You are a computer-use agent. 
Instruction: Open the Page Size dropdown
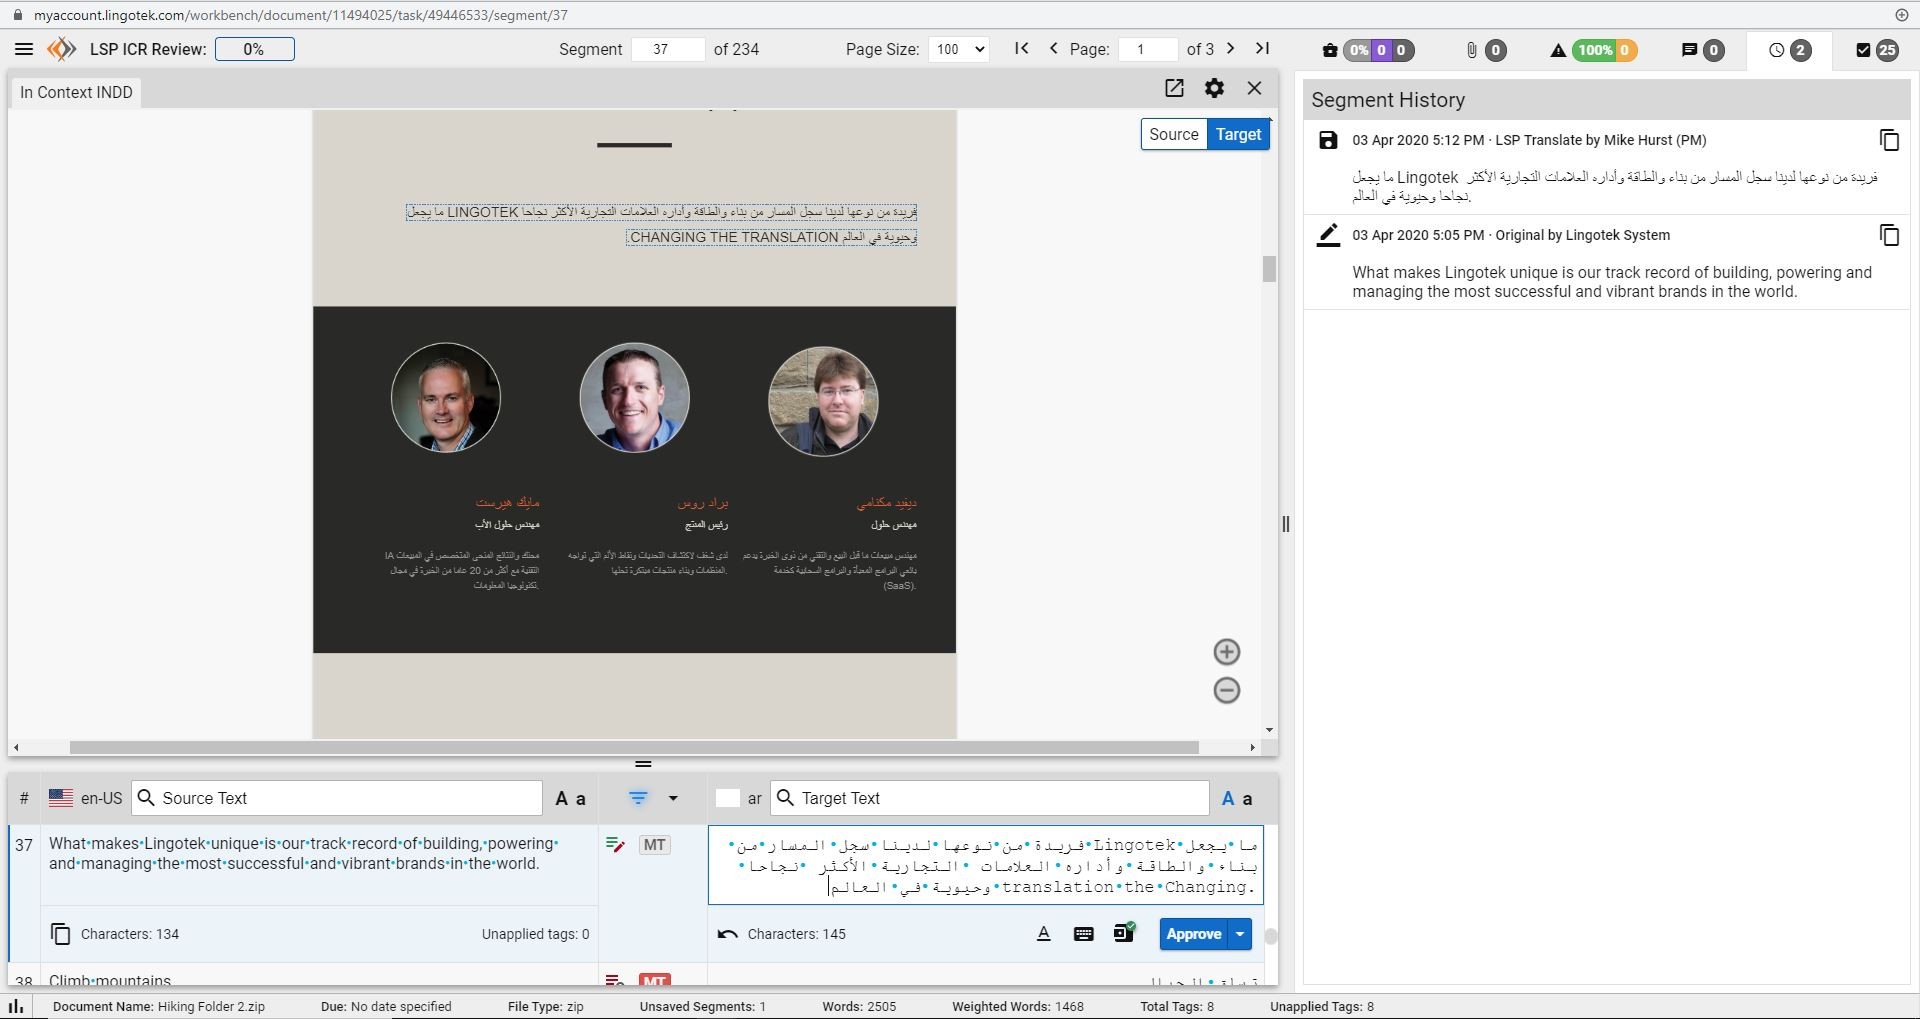[958, 50]
